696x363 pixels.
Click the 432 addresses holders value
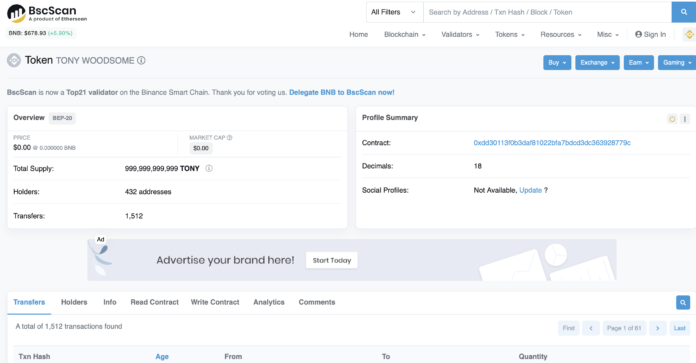(148, 192)
